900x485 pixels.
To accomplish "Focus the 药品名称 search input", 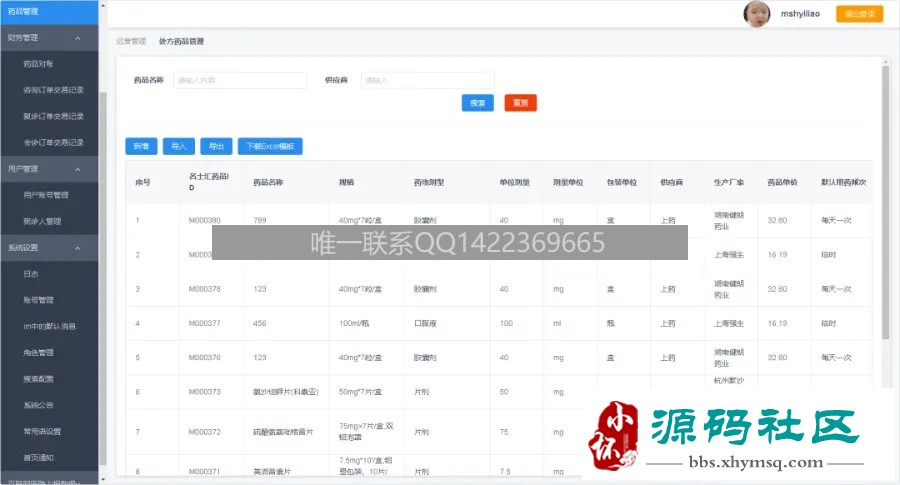I will (240, 80).
